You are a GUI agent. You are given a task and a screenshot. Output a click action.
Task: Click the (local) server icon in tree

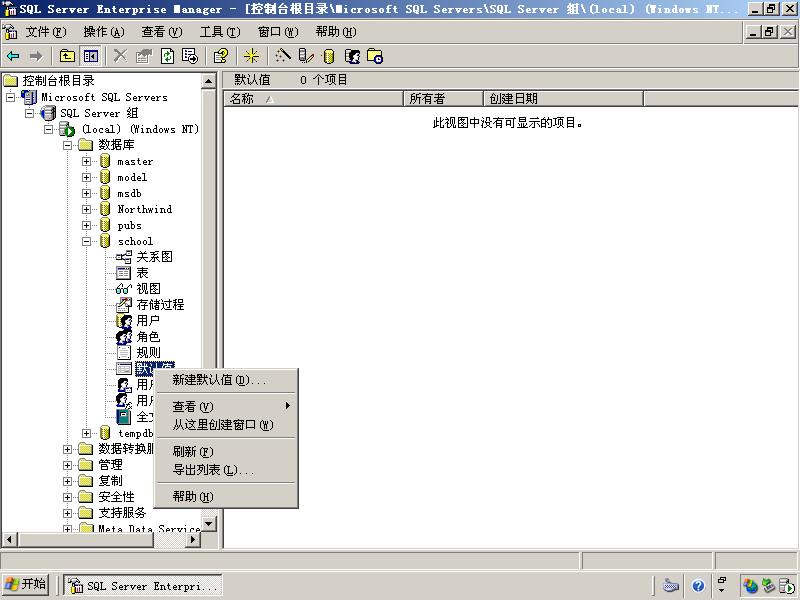point(67,129)
